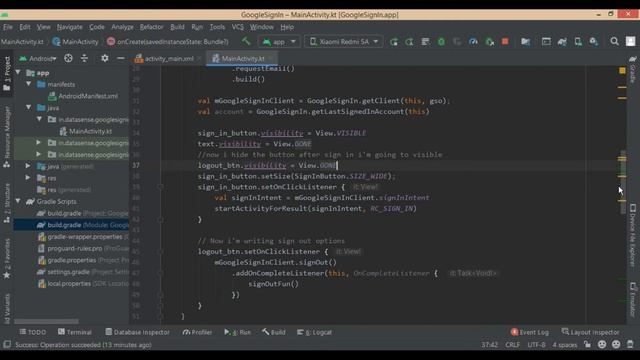Image resolution: width=640 pixels, height=360 pixels.
Task: Open the Resource Manager side tab
Action: pyautogui.click(x=7, y=137)
